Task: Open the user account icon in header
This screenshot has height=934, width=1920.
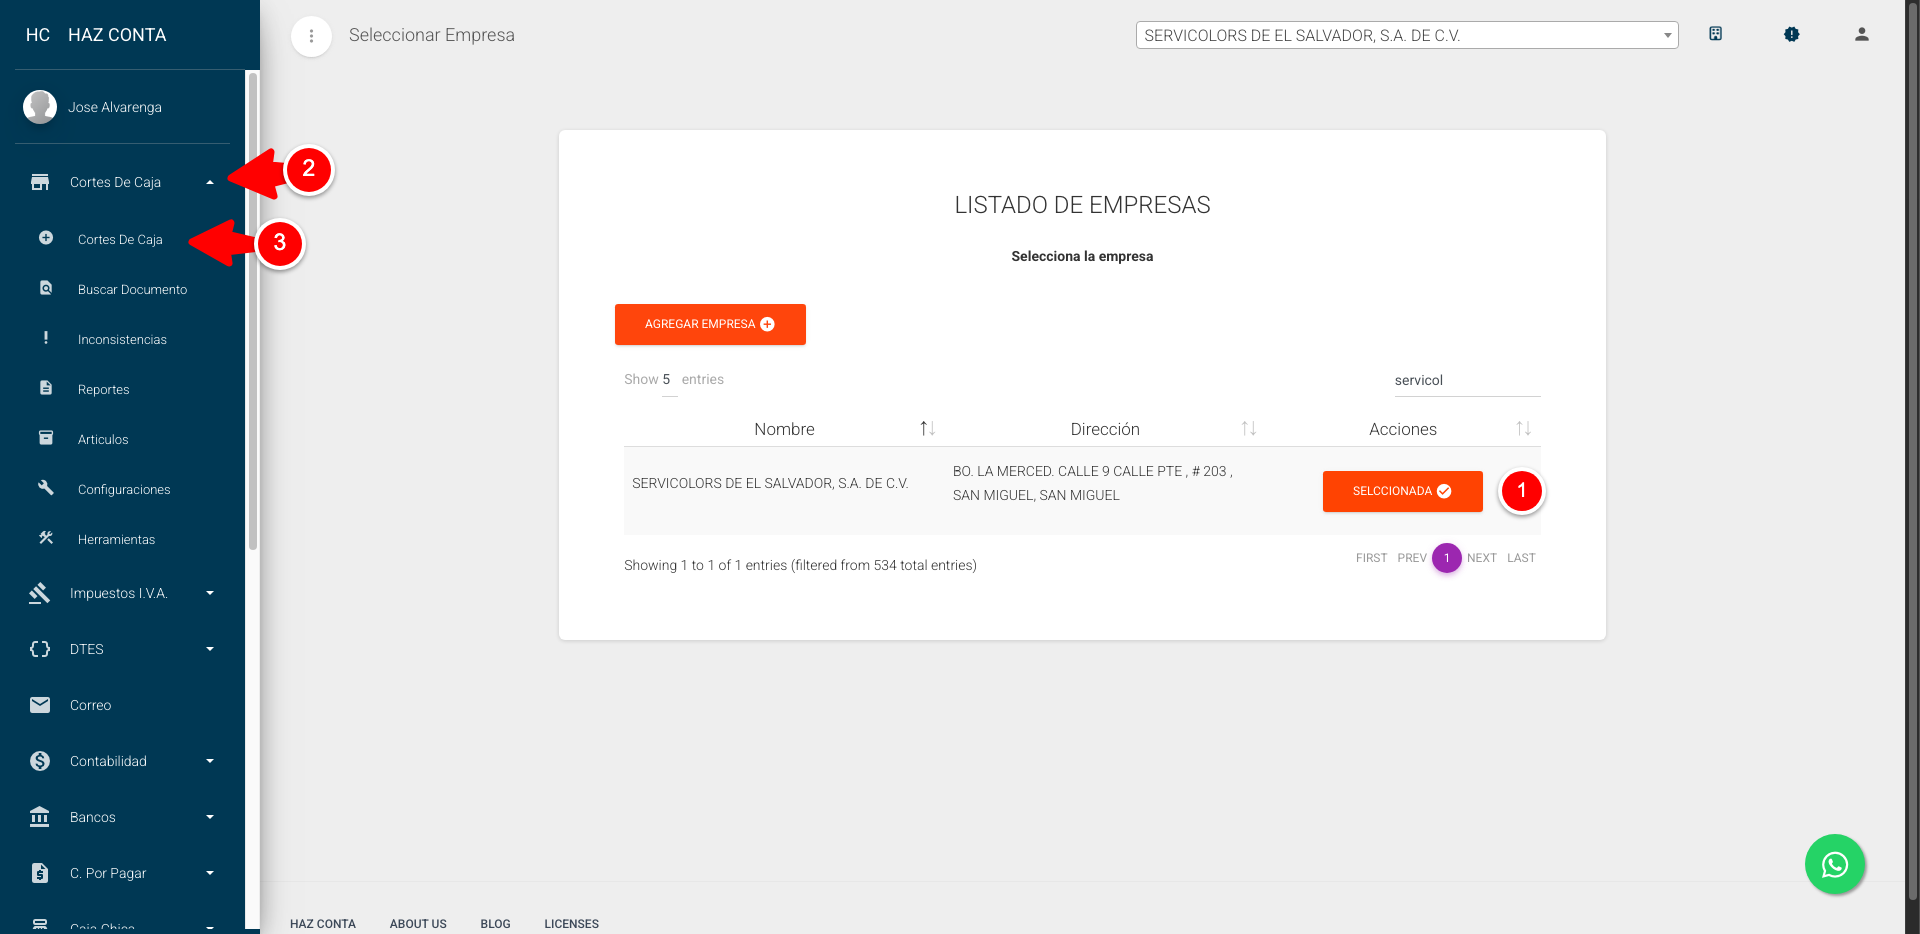Action: [x=1861, y=34]
